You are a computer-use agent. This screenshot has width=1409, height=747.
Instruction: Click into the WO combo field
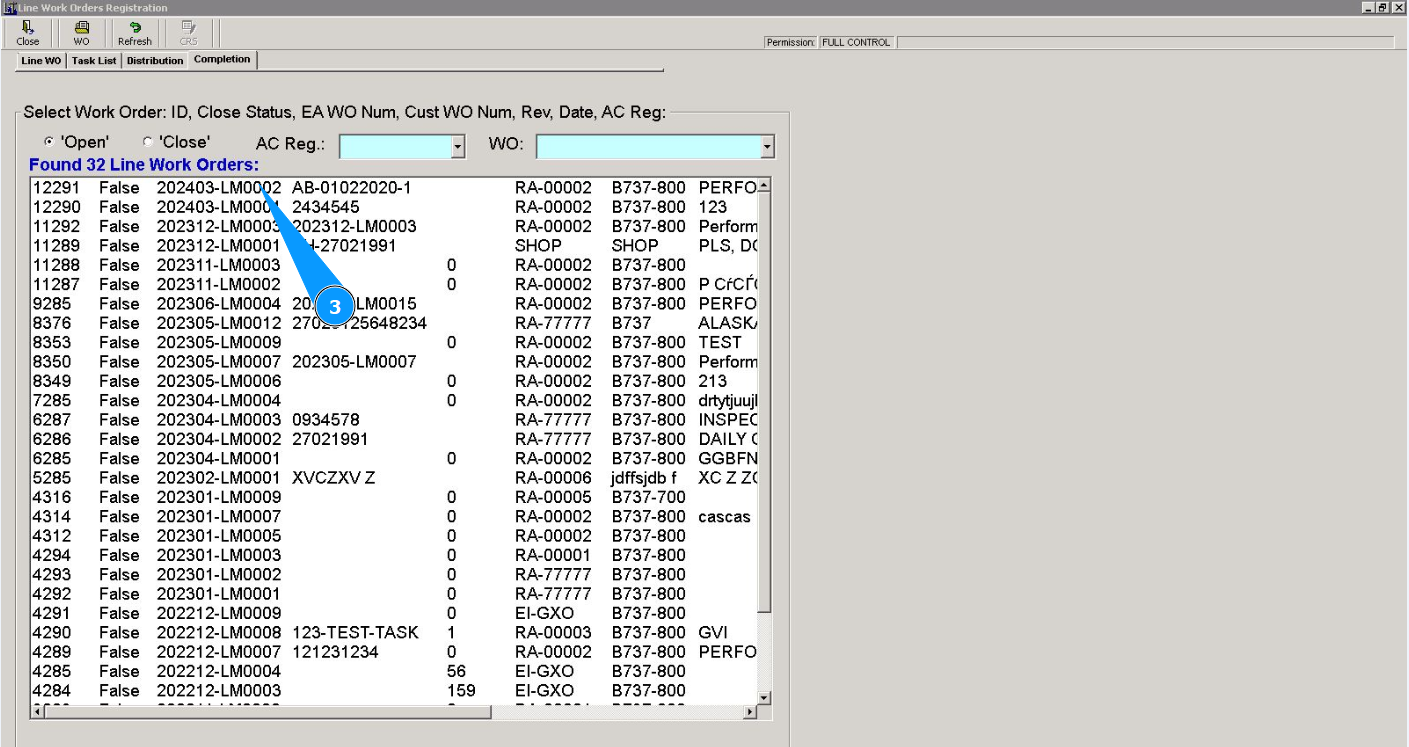[x=648, y=147]
